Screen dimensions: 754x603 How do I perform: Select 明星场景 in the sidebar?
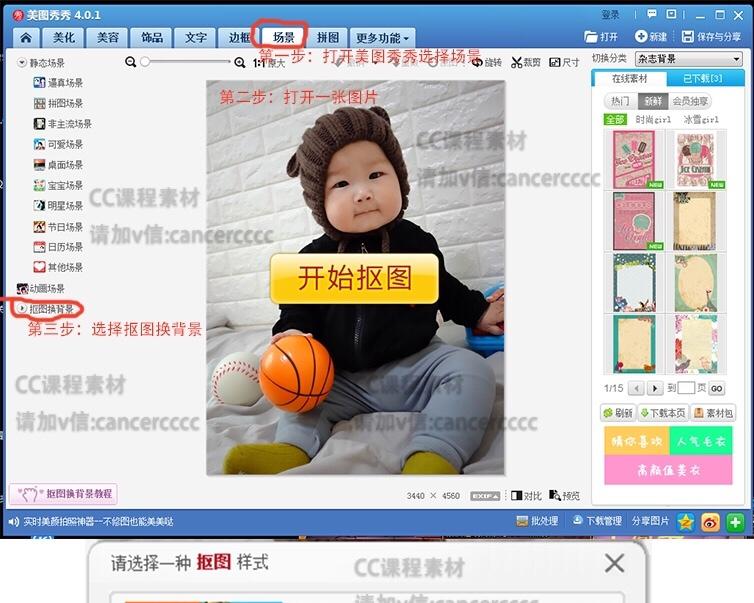click(58, 206)
